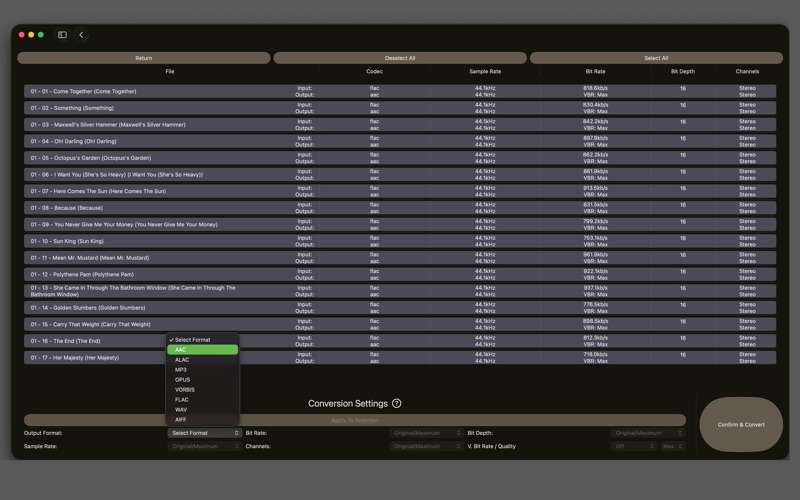Toggle the sidebar icon in title bar
The image size is (800, 500).
62,35
